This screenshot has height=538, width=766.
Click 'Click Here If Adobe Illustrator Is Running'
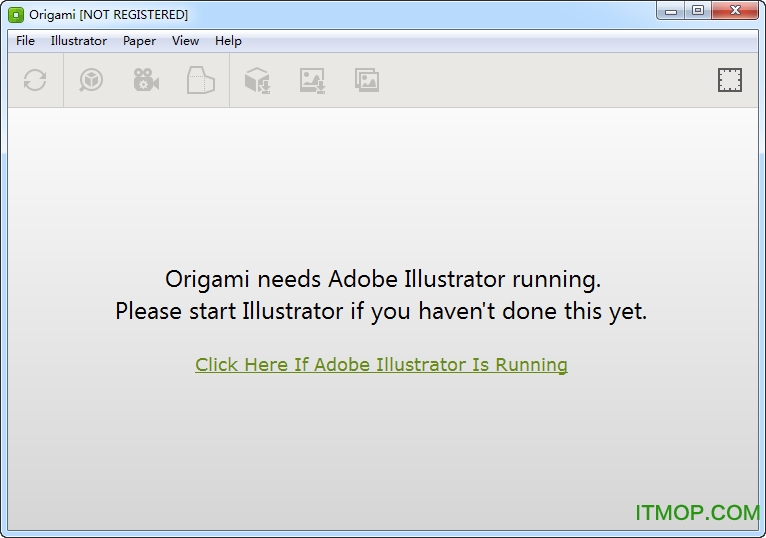[381, 365]
